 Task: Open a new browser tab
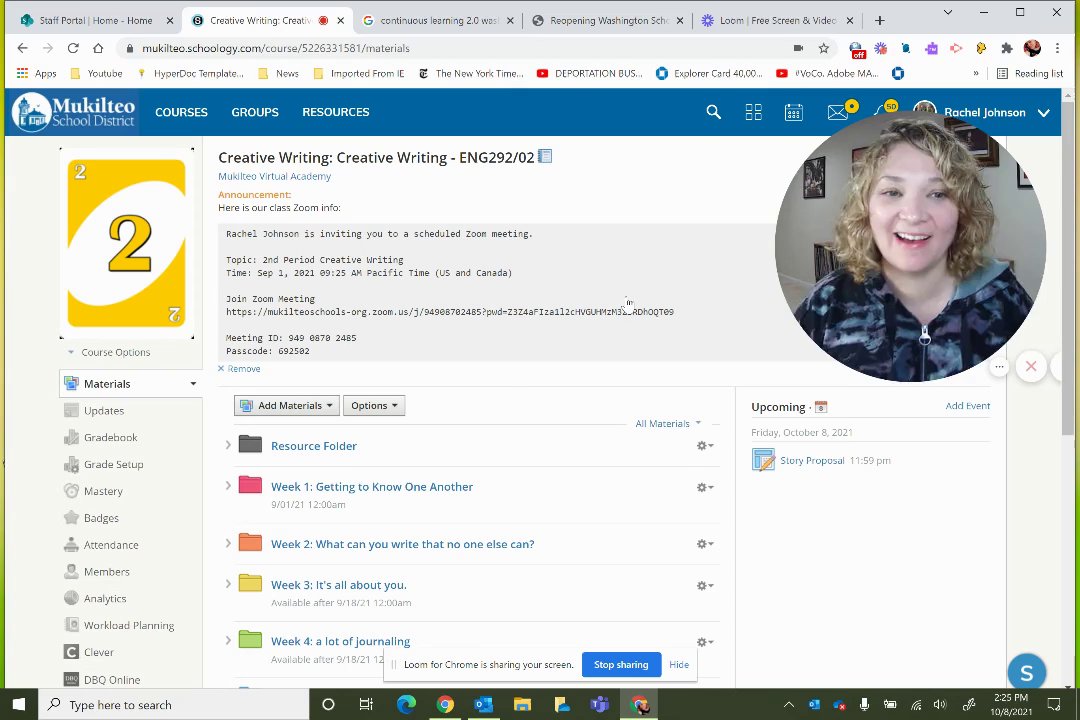tap(880, 21)
